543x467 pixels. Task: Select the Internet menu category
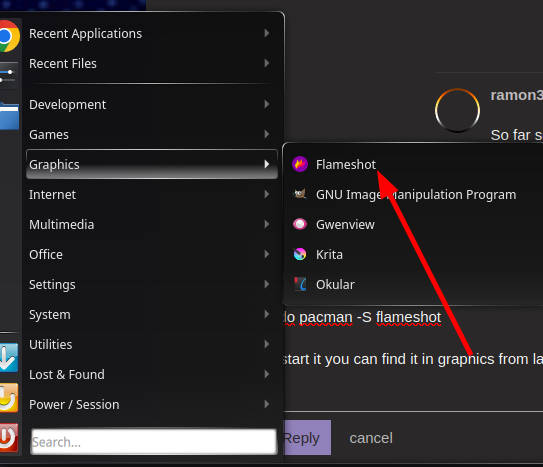pyautogui.click(x=152, y=195)
